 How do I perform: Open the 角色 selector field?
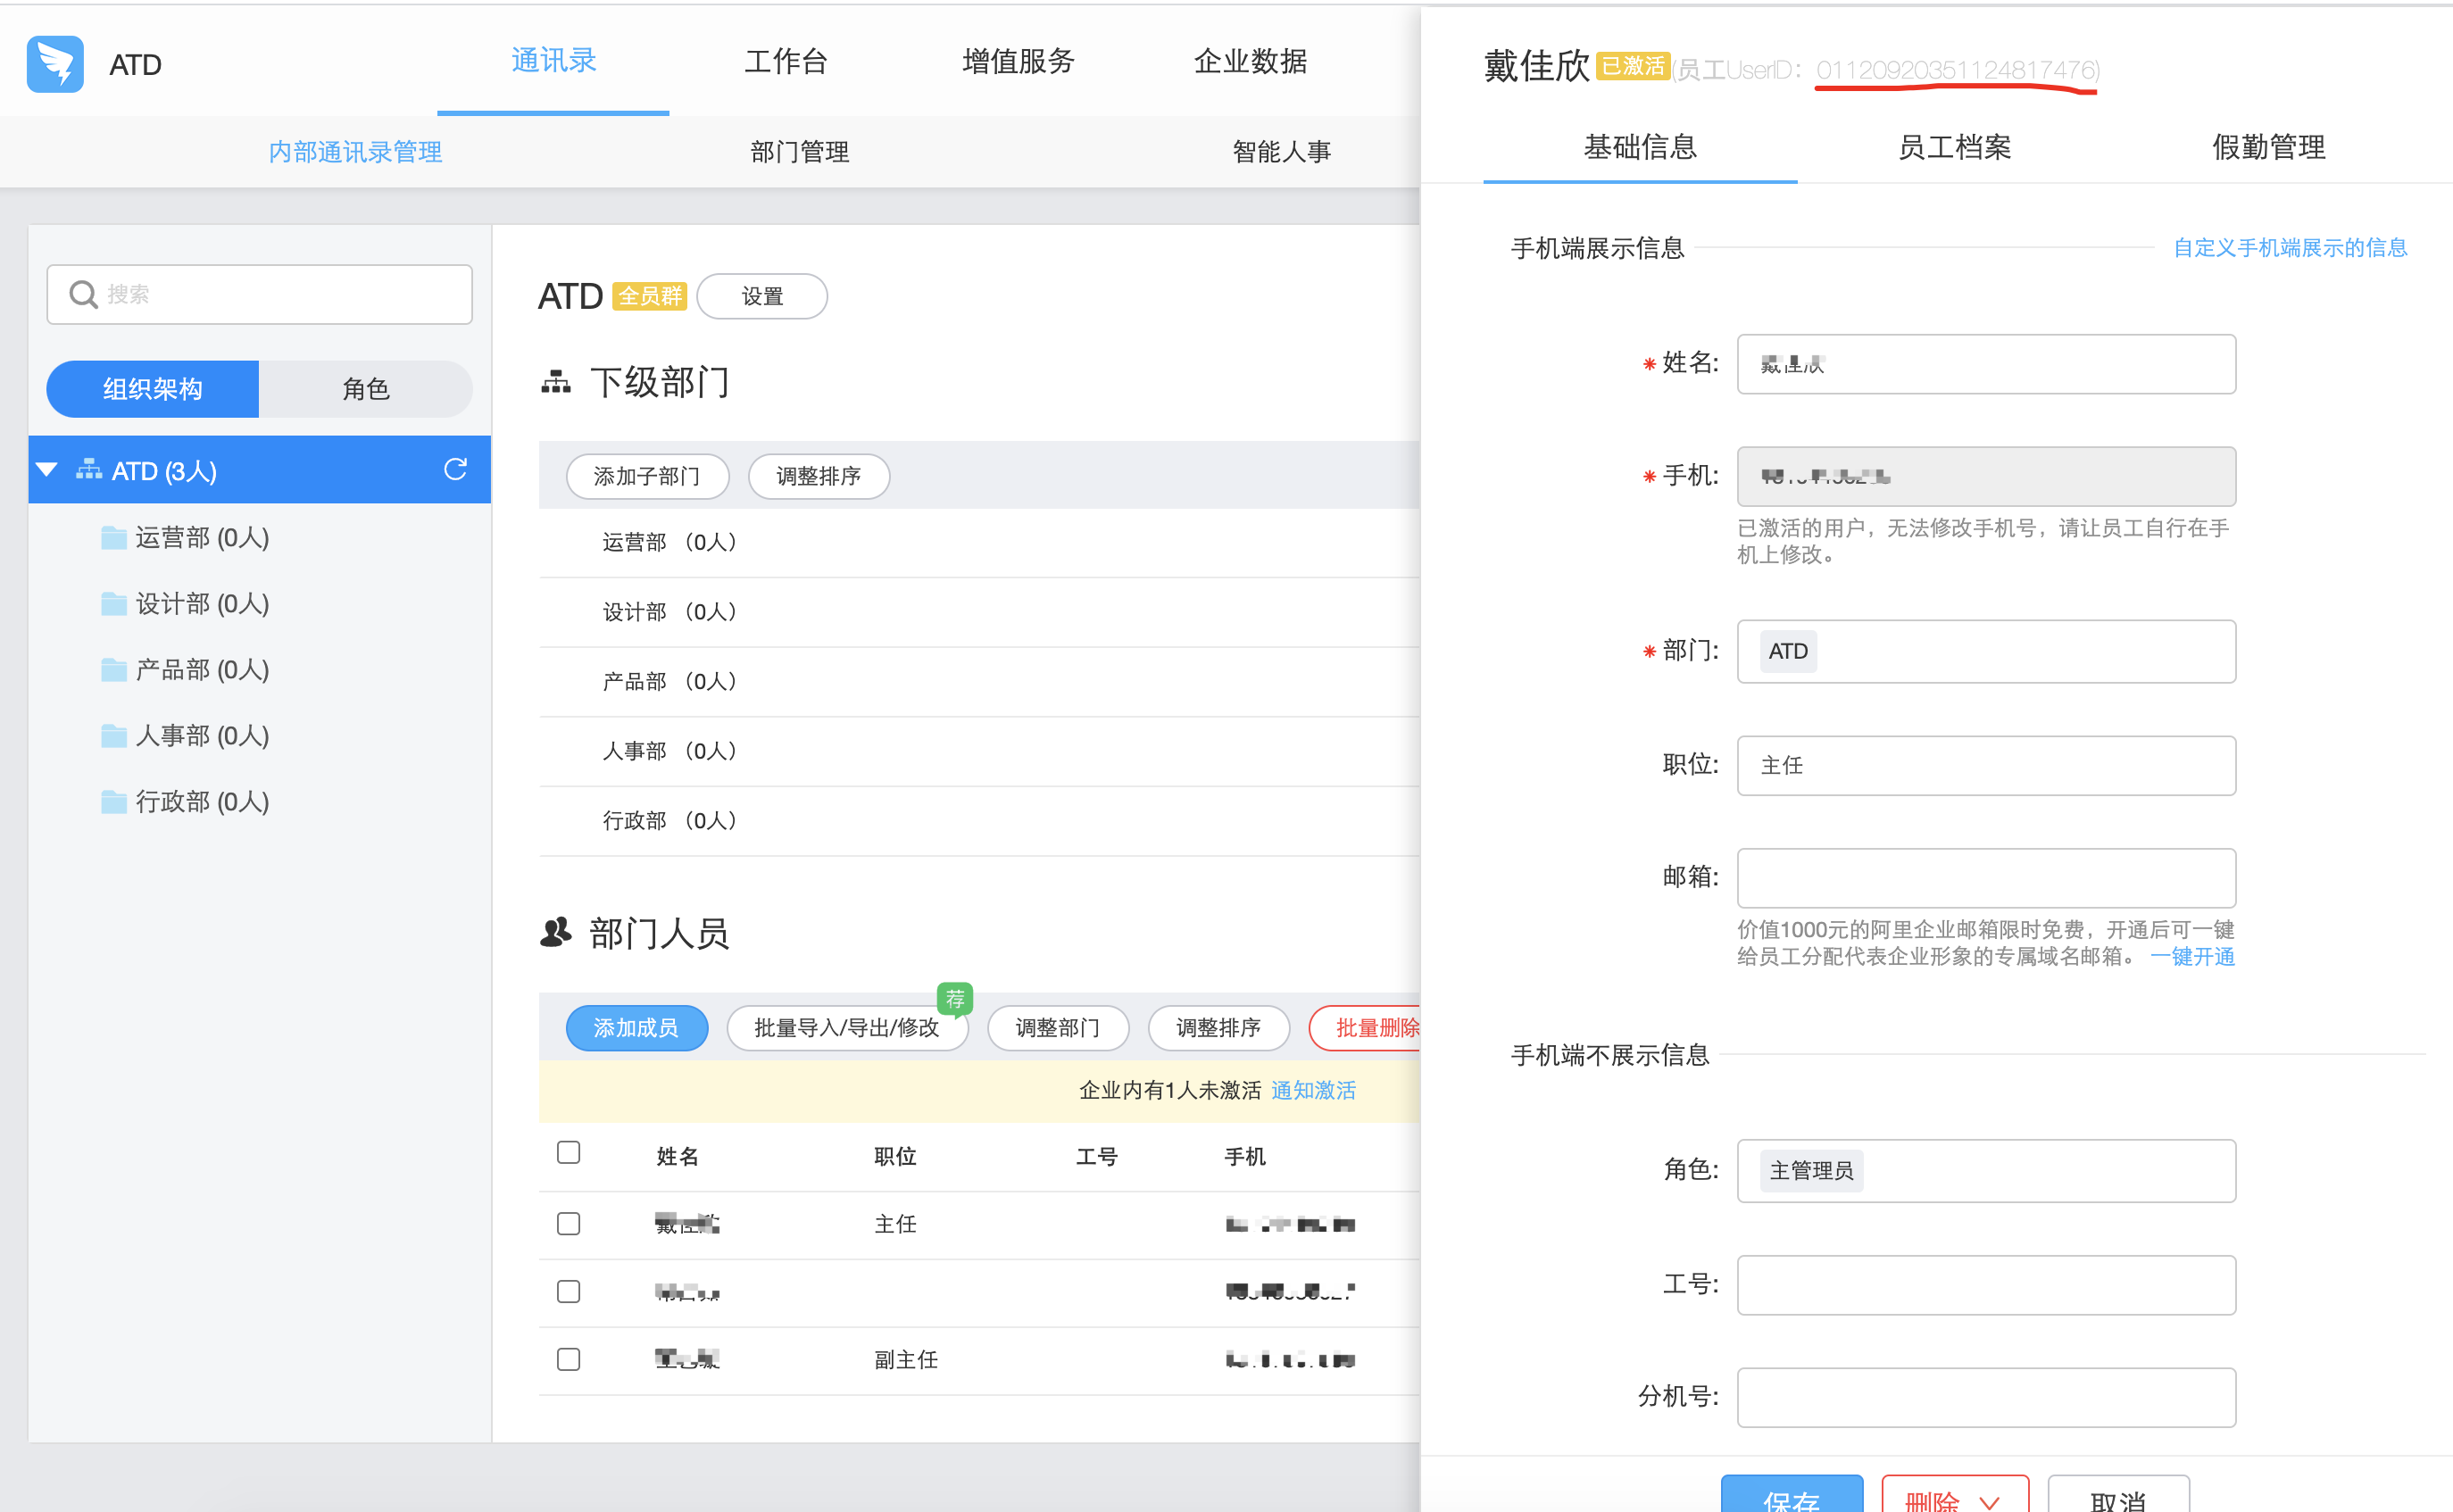pyautogui.click(x=1986, y=1171)
